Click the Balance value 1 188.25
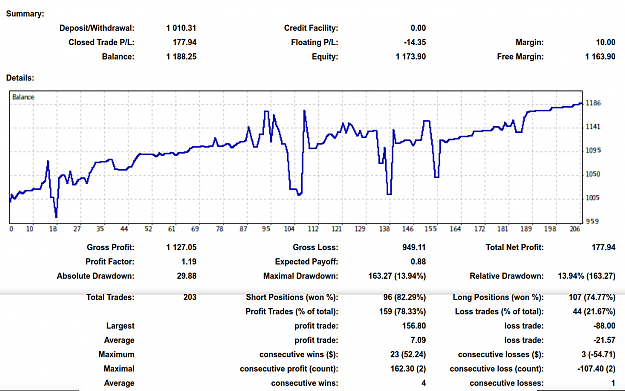 181,57
